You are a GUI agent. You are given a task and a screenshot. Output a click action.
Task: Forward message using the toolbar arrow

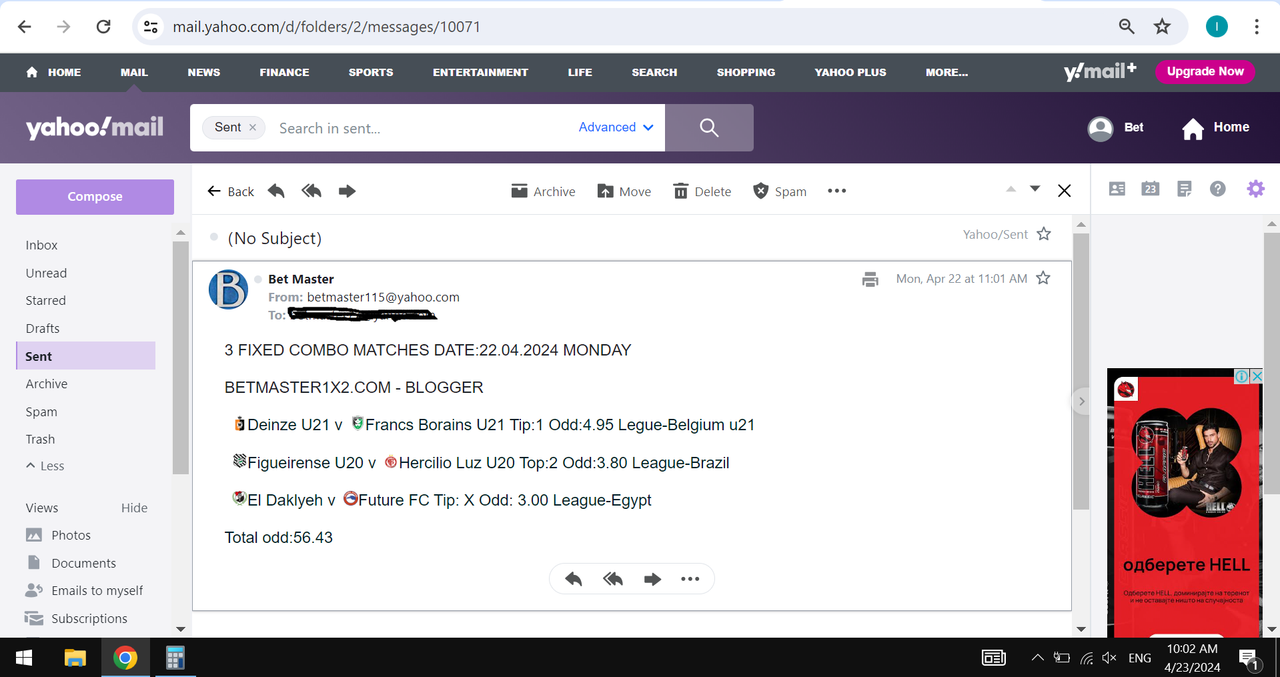tap(347, 191)
